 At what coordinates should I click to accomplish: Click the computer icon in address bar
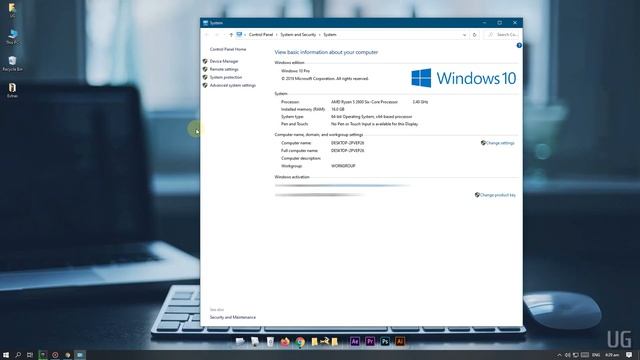click(239, 35)
